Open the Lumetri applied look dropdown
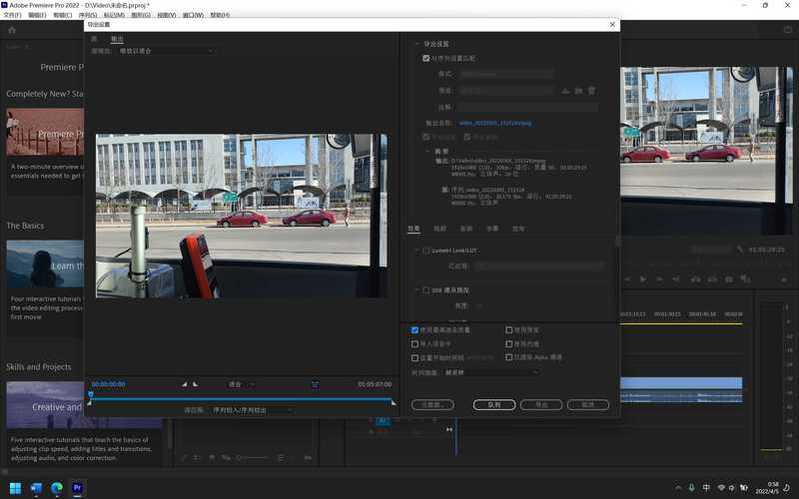This screenshot has height=499, width=799. pyautogui.click(x=539, y=266)
